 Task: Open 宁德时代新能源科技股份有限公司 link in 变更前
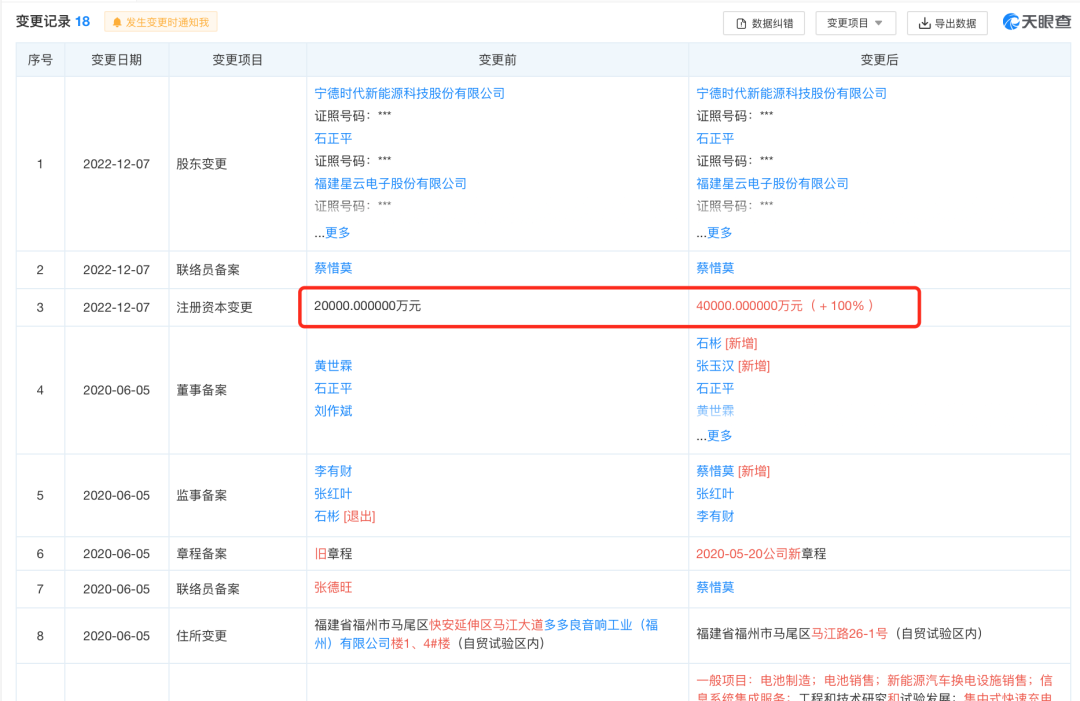click(409, 93)
